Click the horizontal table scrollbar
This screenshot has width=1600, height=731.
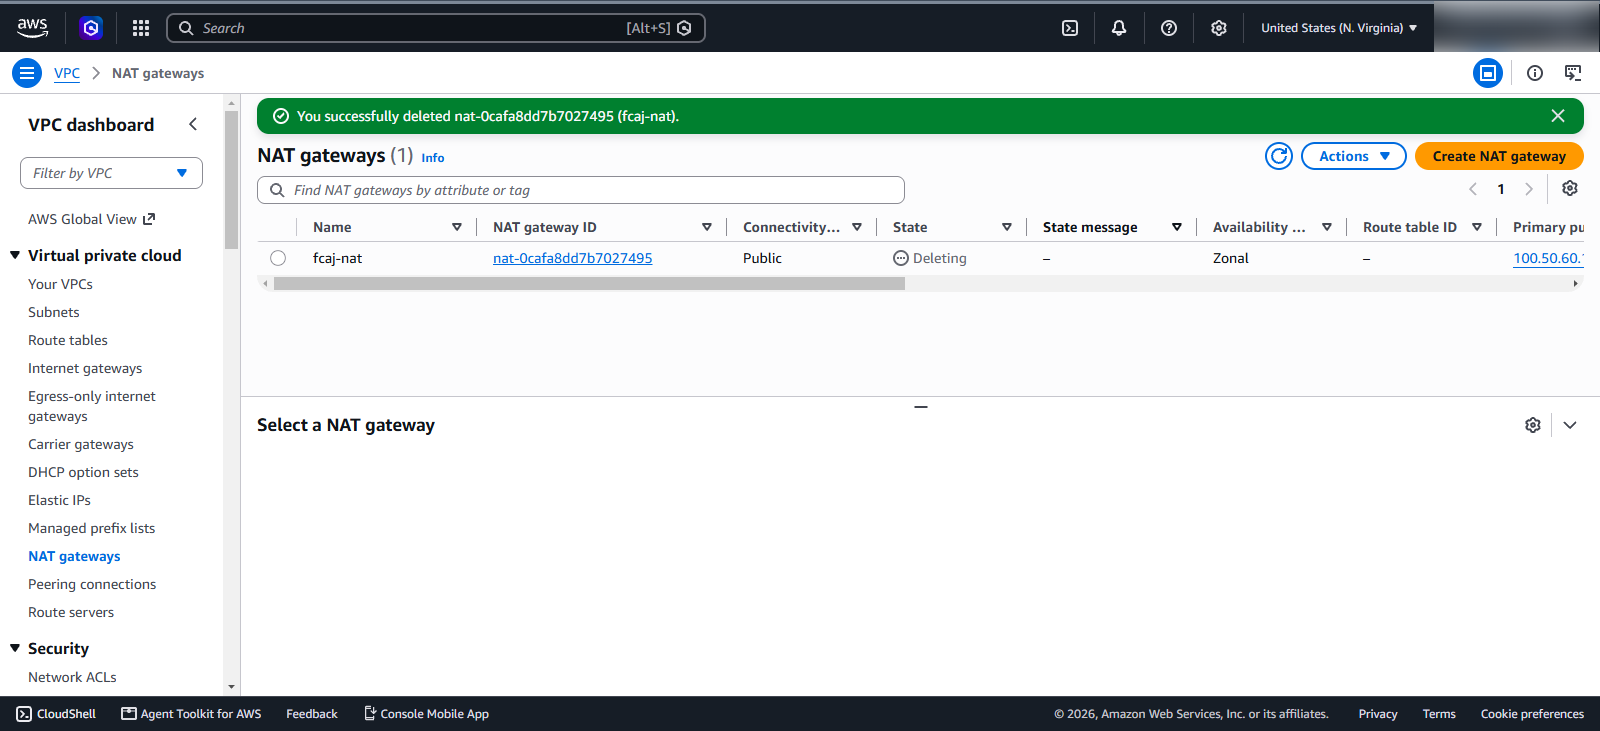[x=589, y=284]
